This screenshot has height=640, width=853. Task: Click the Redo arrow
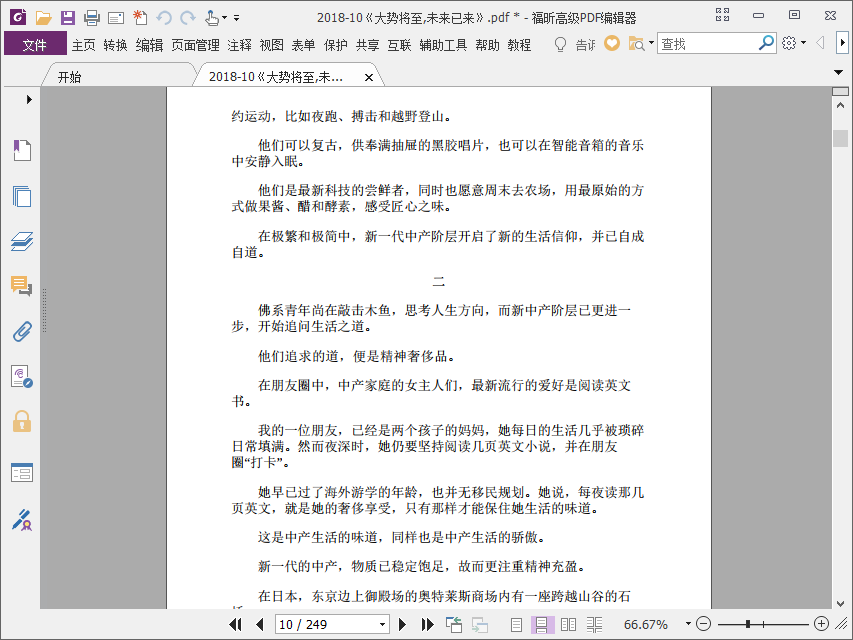[188, 18]
